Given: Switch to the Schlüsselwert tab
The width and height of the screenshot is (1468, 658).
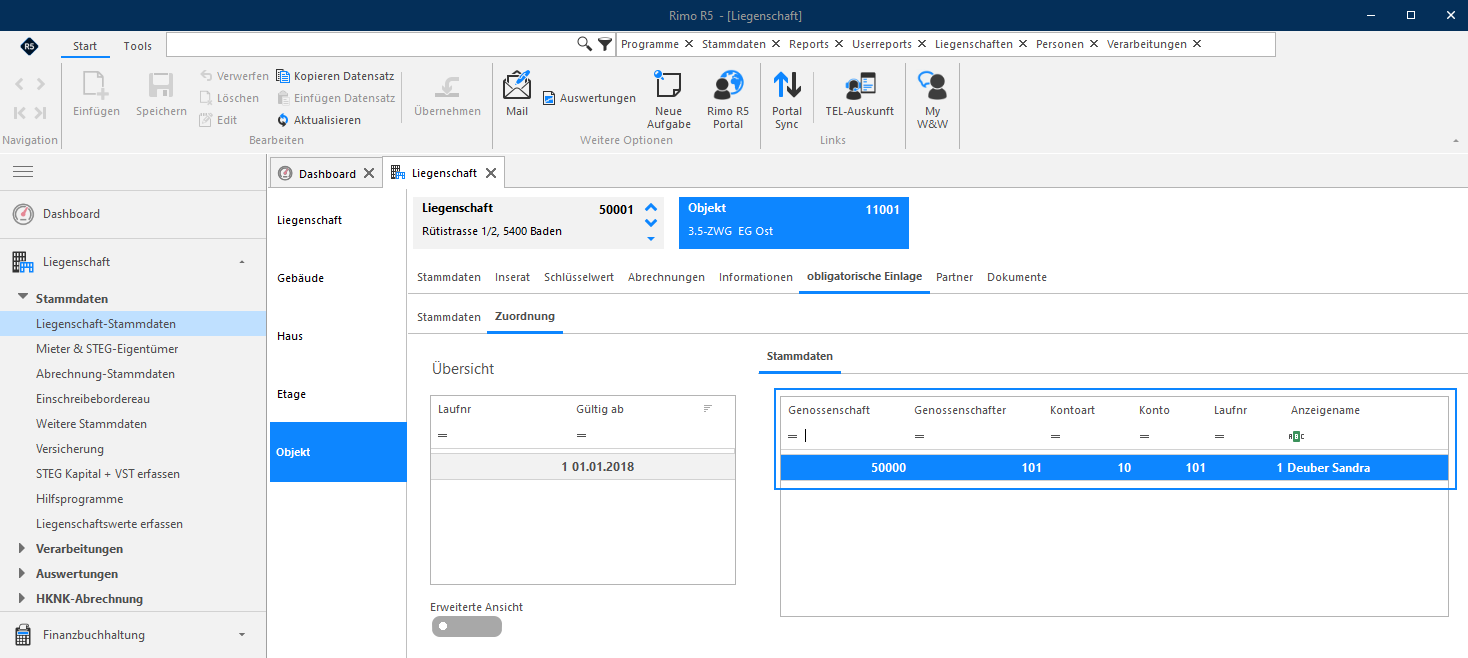Looking at the screenshot, I should tap(579, 277).
